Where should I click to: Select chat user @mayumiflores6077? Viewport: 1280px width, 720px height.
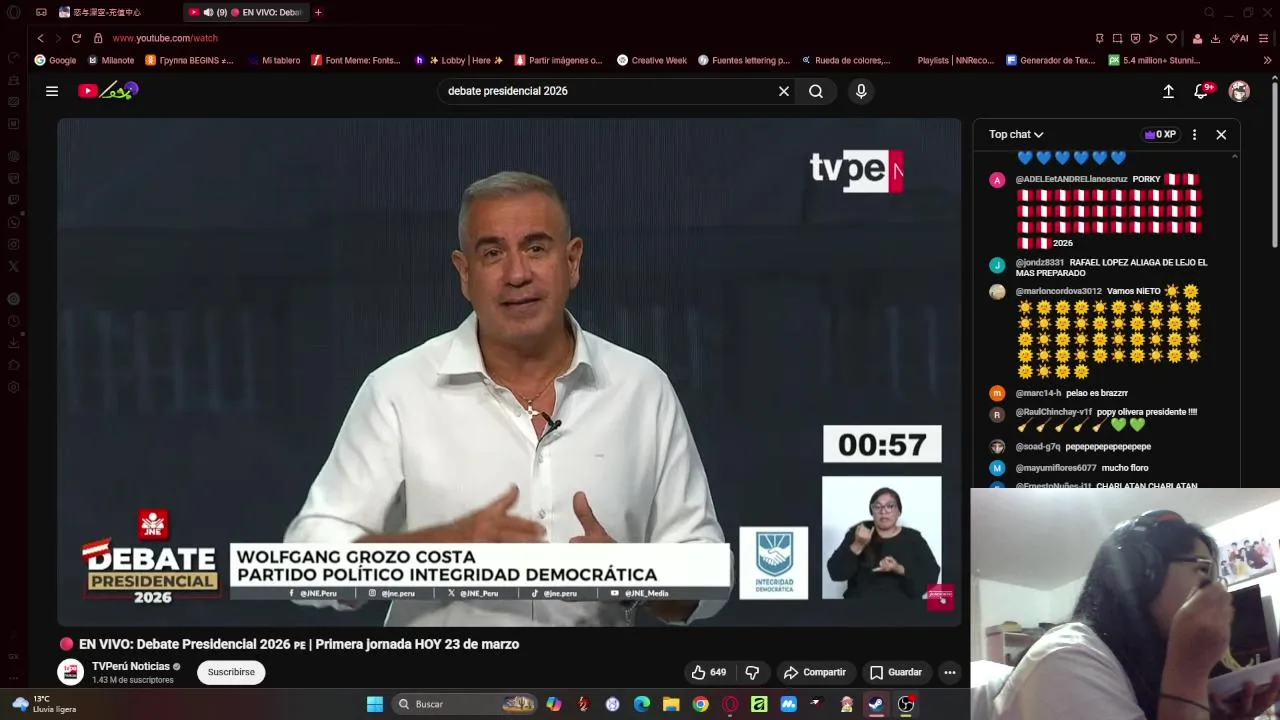[x=1056, y=468]
